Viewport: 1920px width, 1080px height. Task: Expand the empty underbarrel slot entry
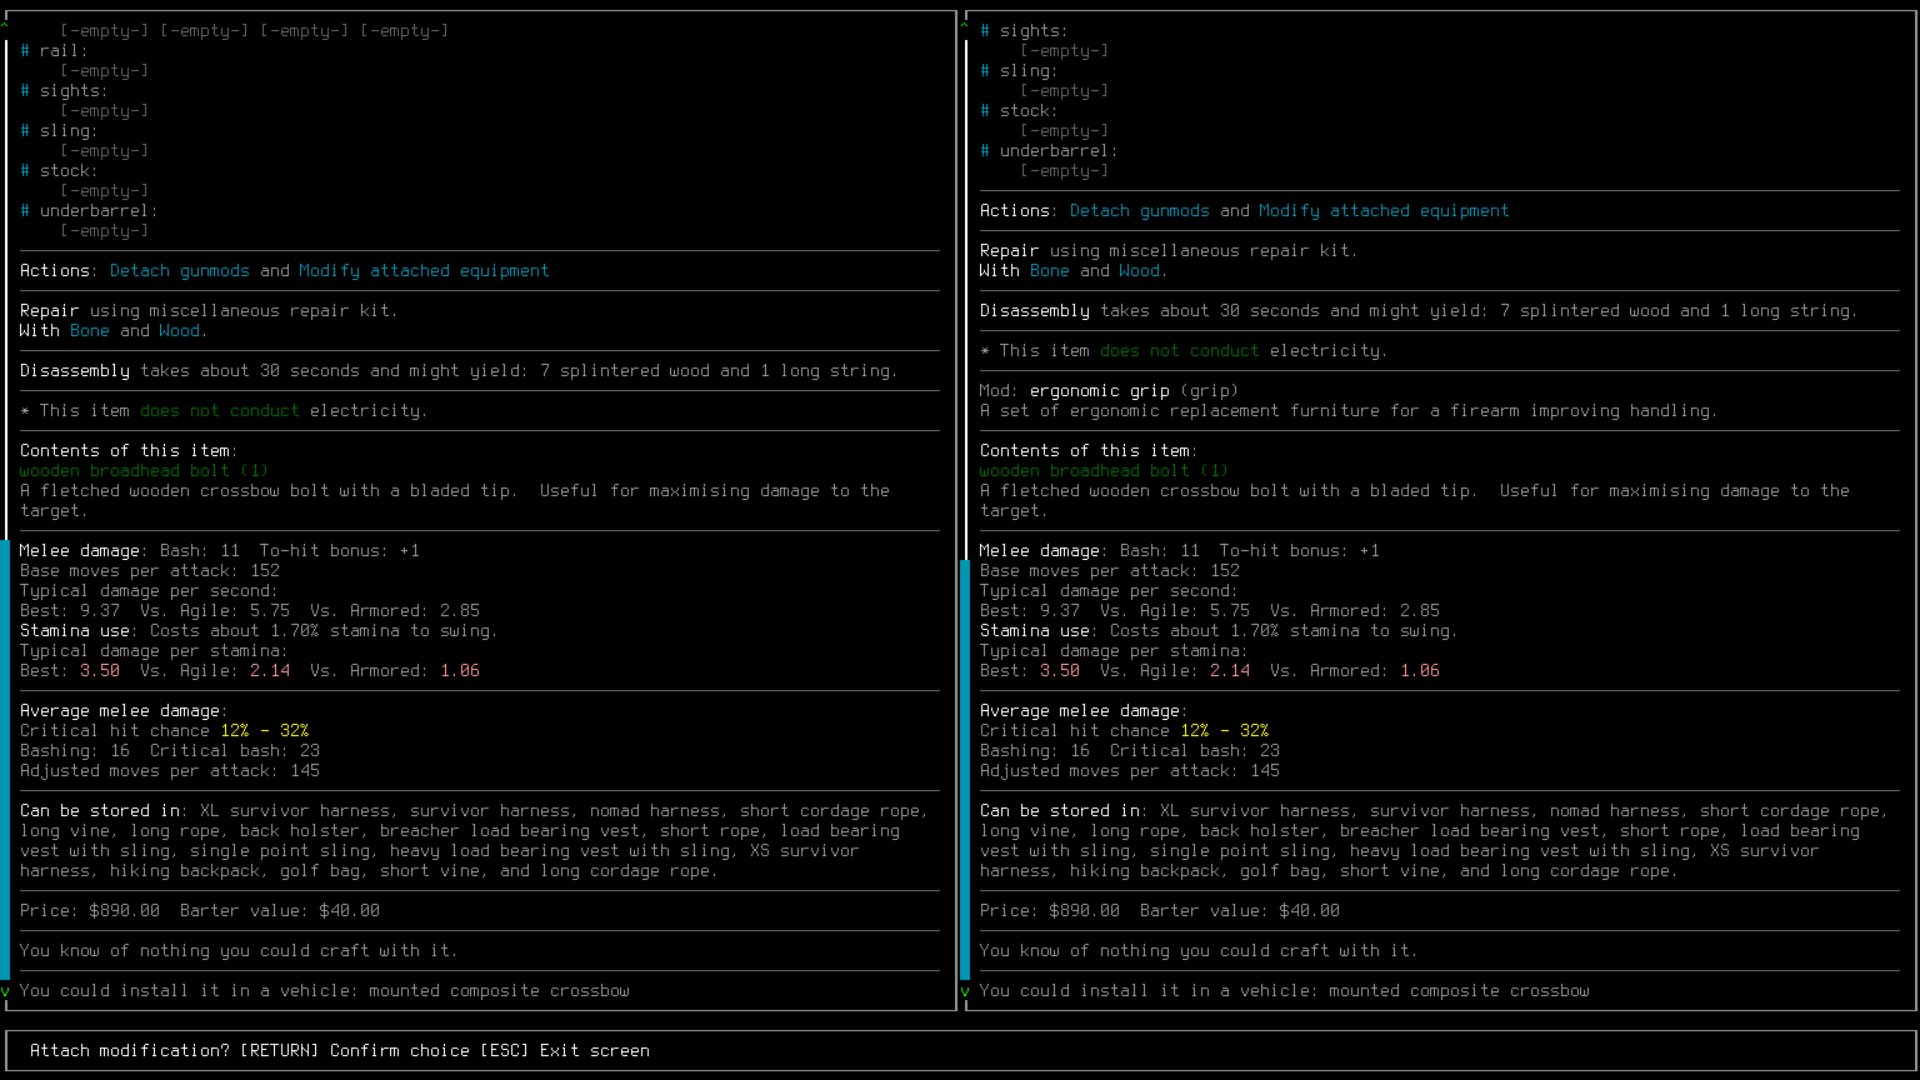[104, 231]
